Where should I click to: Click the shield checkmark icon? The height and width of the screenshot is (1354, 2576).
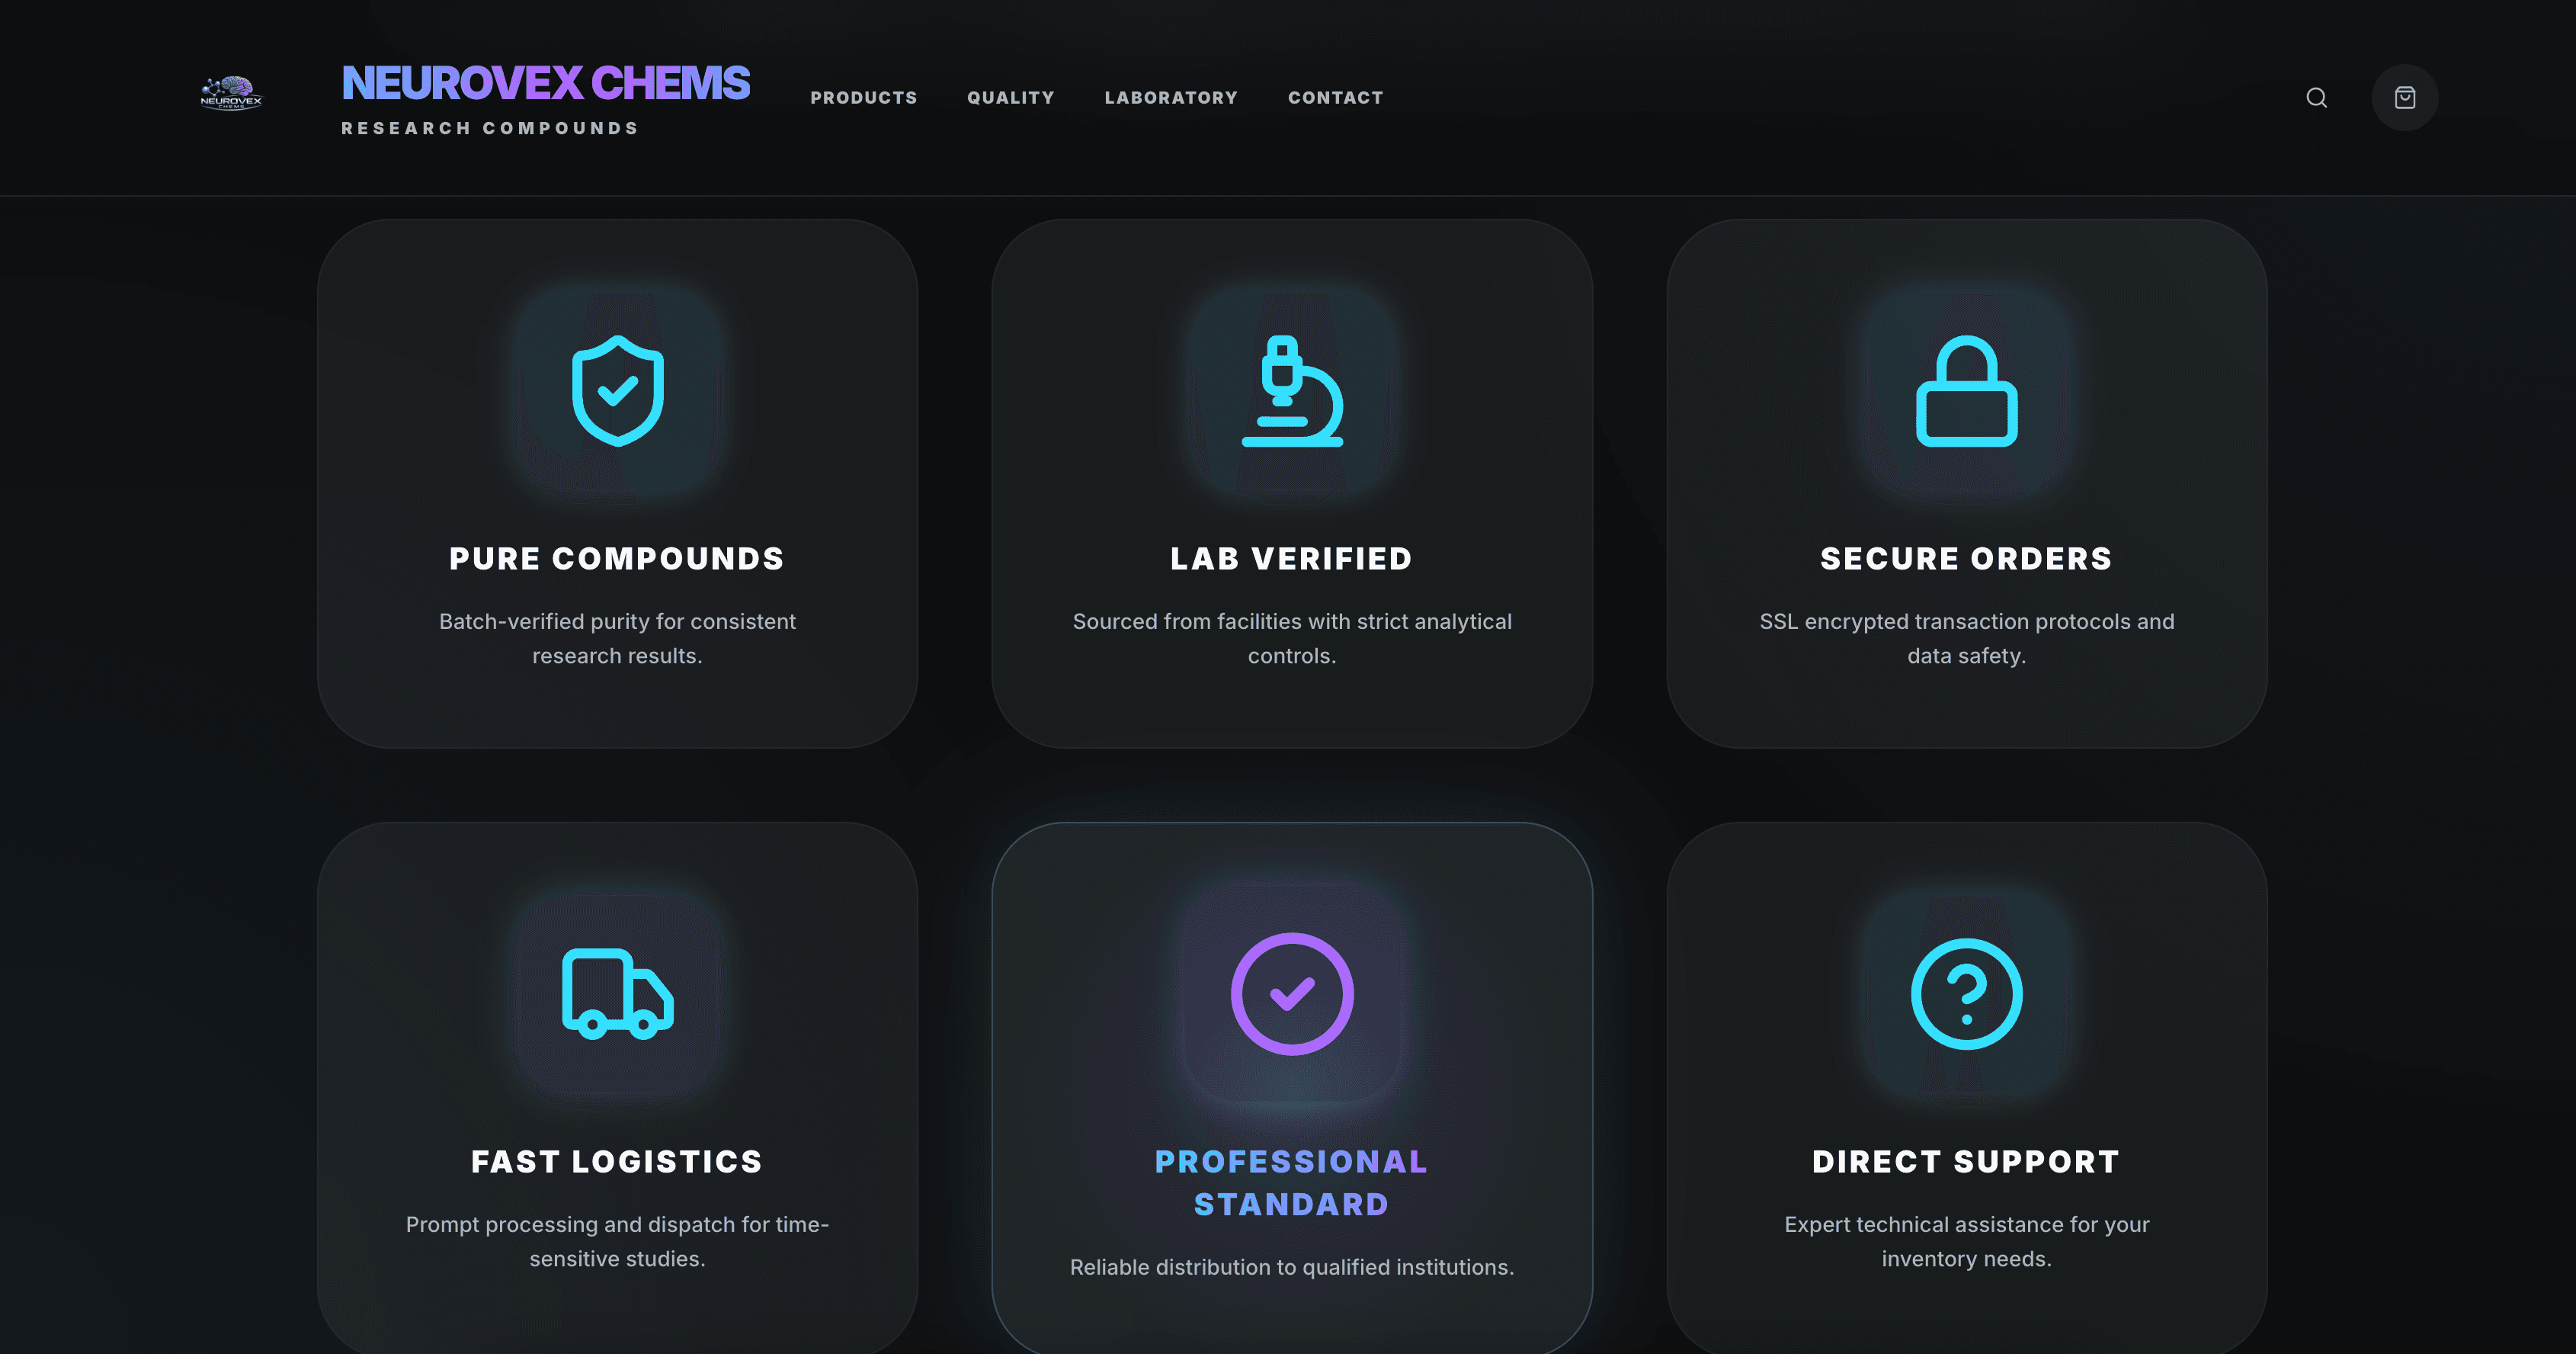click(x=617, y=390)
